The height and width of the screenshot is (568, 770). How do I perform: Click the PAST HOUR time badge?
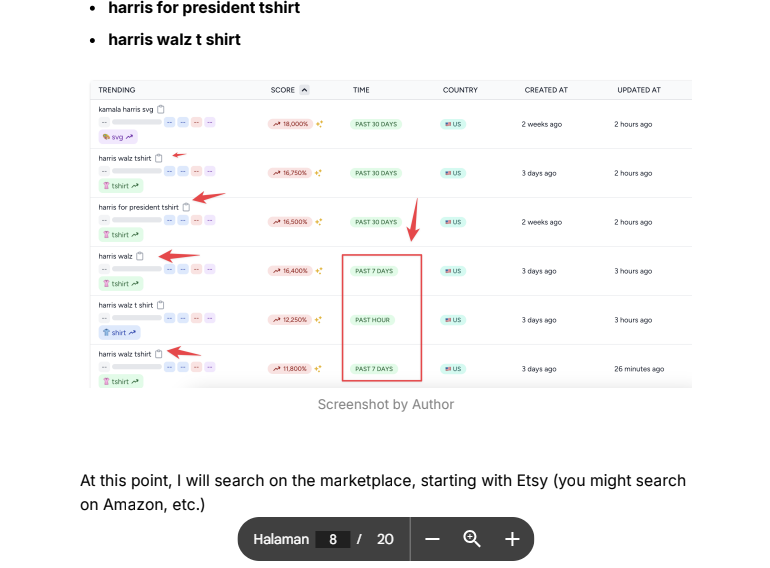pos(372,320)
